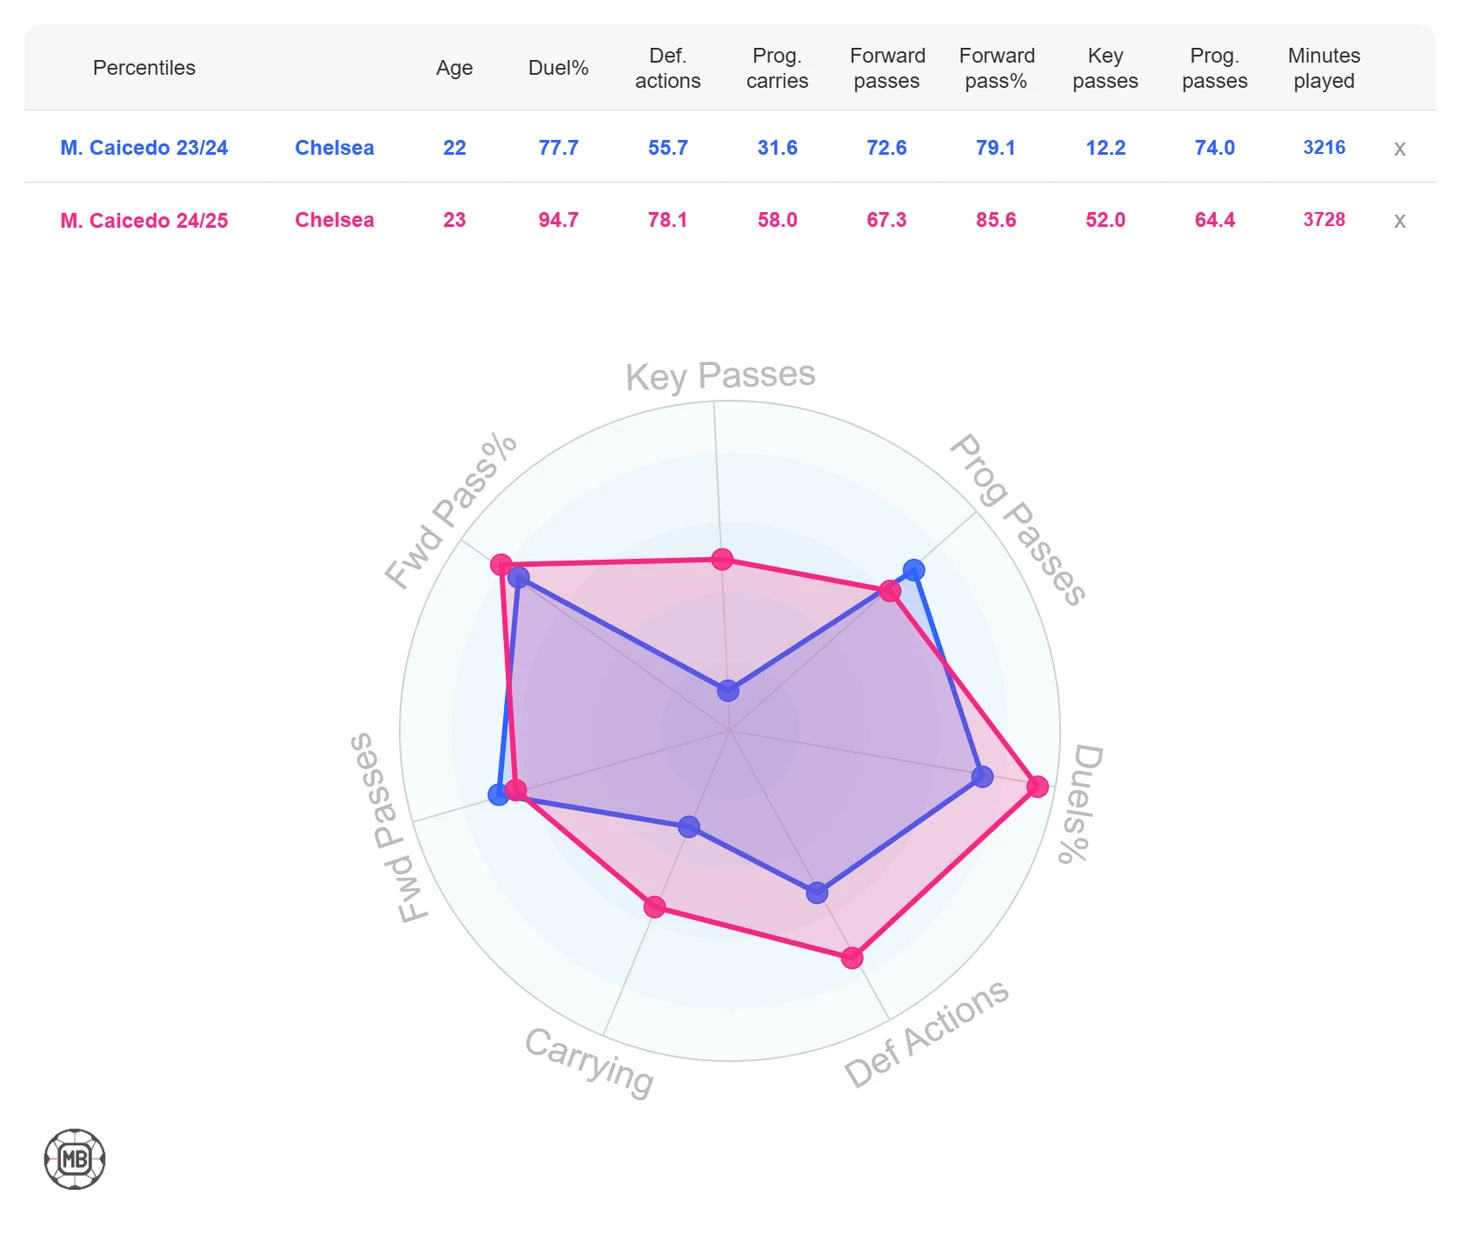
Task: Select the pink Key Passes radar point
Action: (x=722, y=559)
